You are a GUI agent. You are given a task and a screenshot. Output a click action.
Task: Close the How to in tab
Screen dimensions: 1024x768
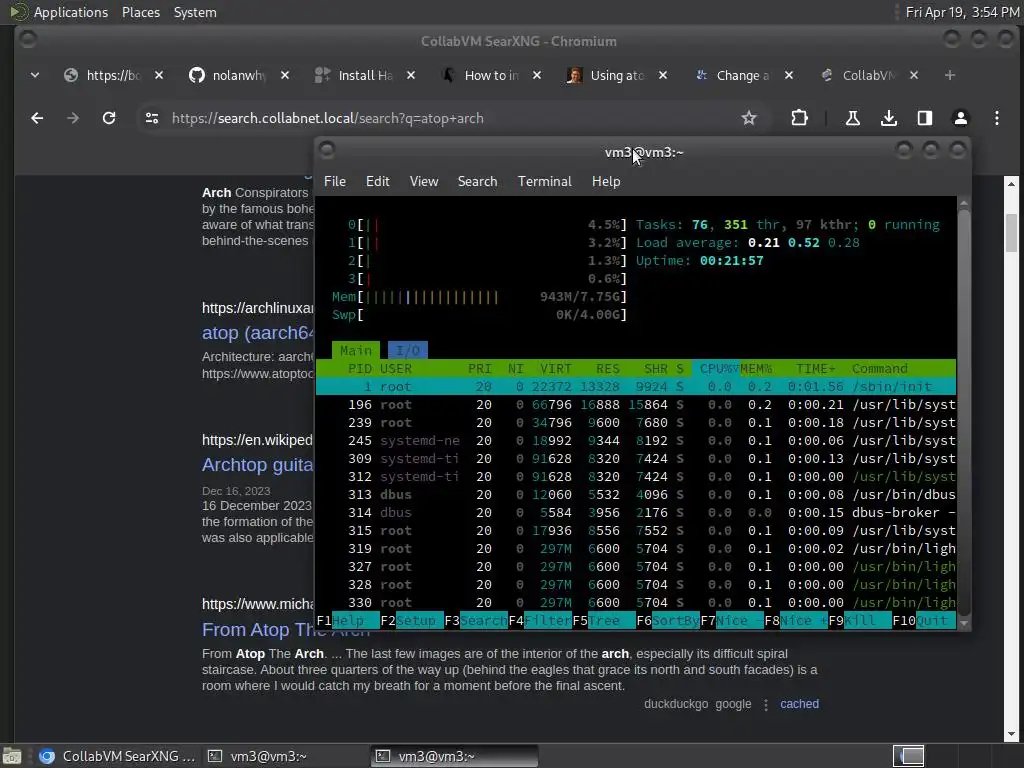click(x=537, y=75)
